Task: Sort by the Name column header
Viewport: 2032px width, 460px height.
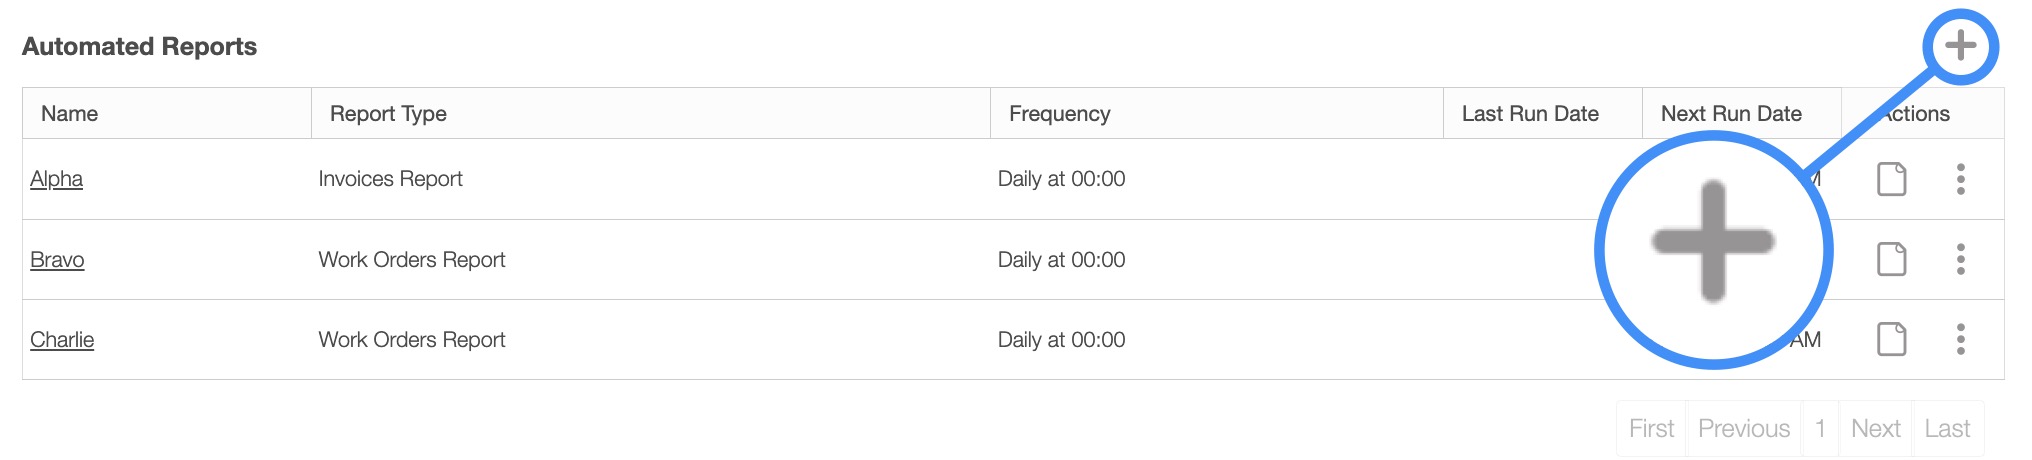Action: coord(69,114)
